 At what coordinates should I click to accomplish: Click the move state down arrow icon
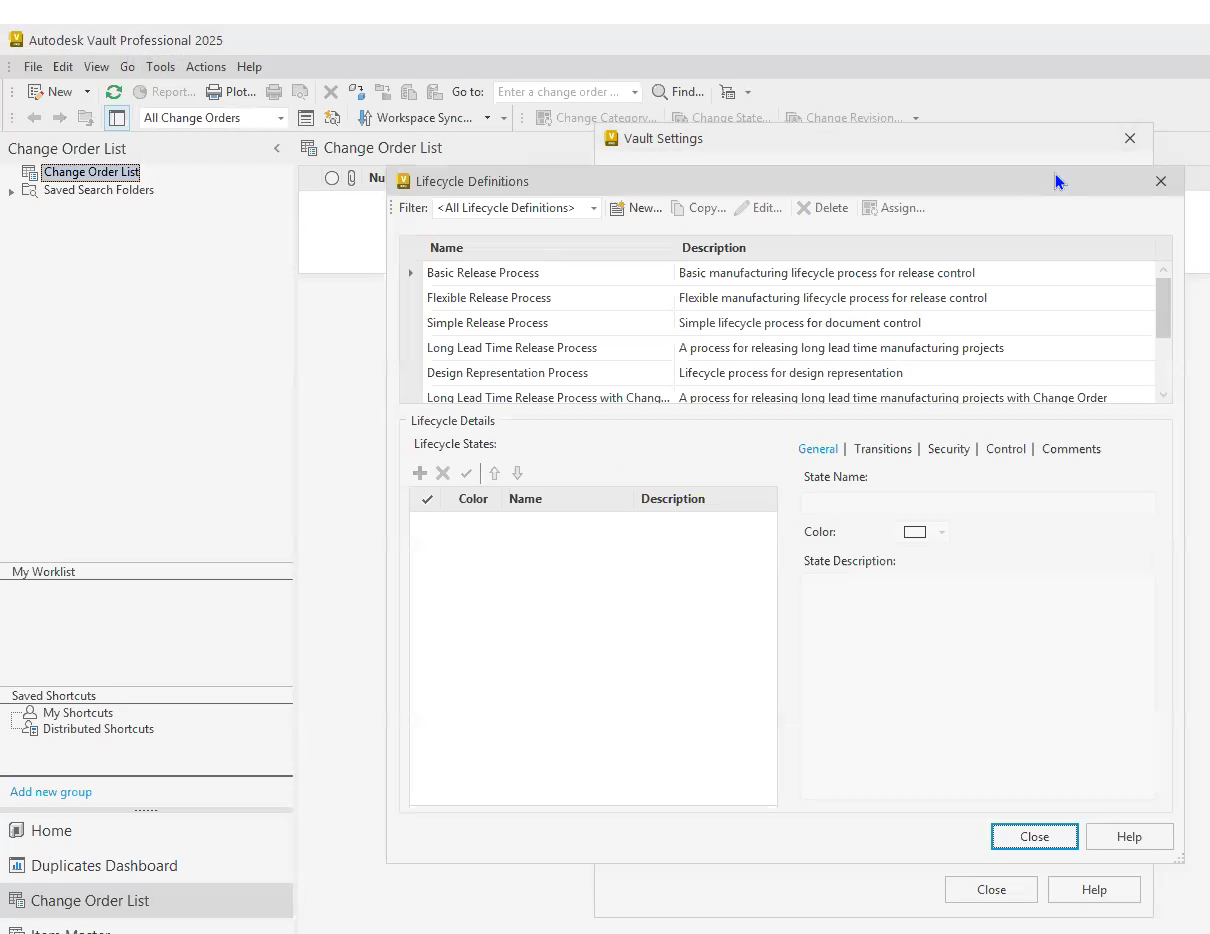pyautogui.click(x=517, y=473)
